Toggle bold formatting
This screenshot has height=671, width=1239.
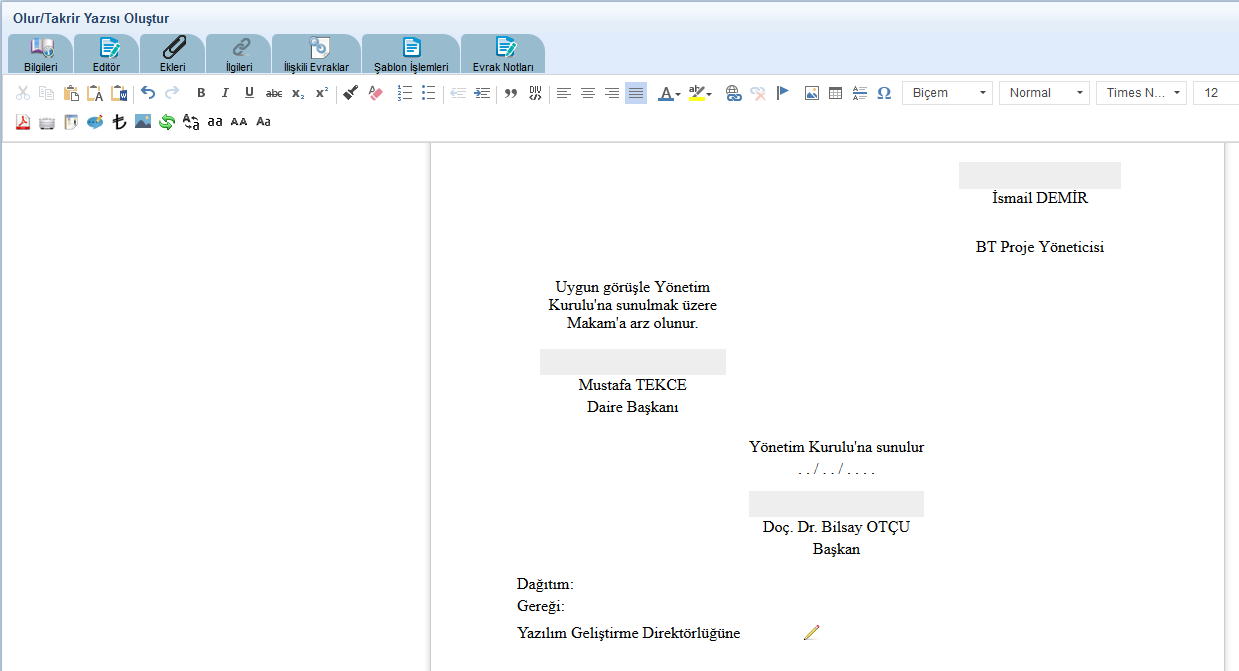click(x=201, y=93)
